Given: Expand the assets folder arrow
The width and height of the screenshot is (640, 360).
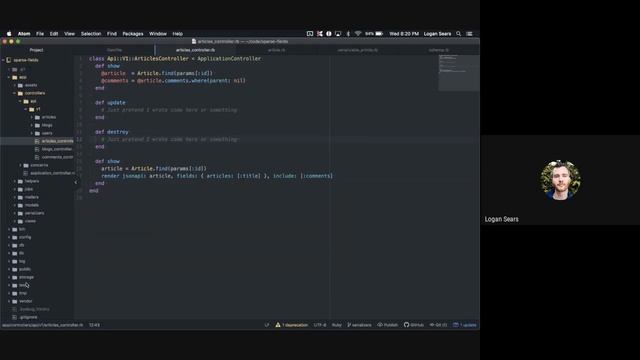Looking at the screenshot, I should pos(15,85).
